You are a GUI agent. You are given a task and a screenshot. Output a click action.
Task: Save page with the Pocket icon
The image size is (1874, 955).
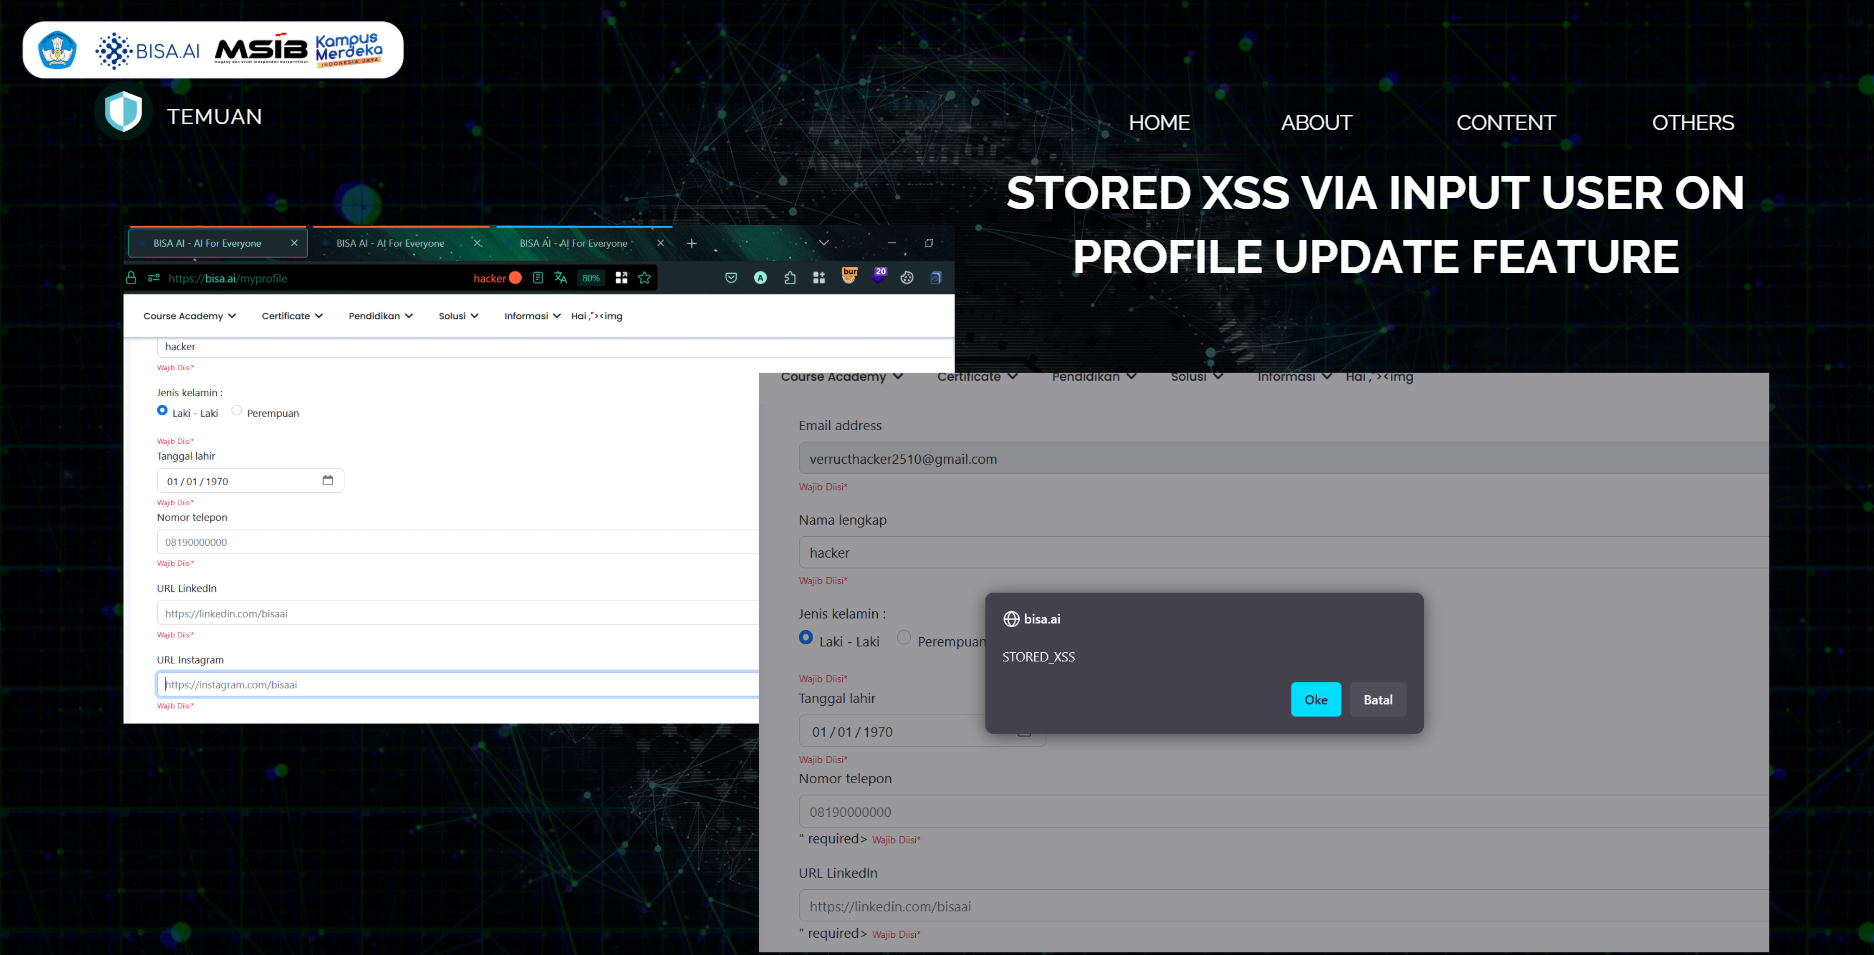point(731,278)
